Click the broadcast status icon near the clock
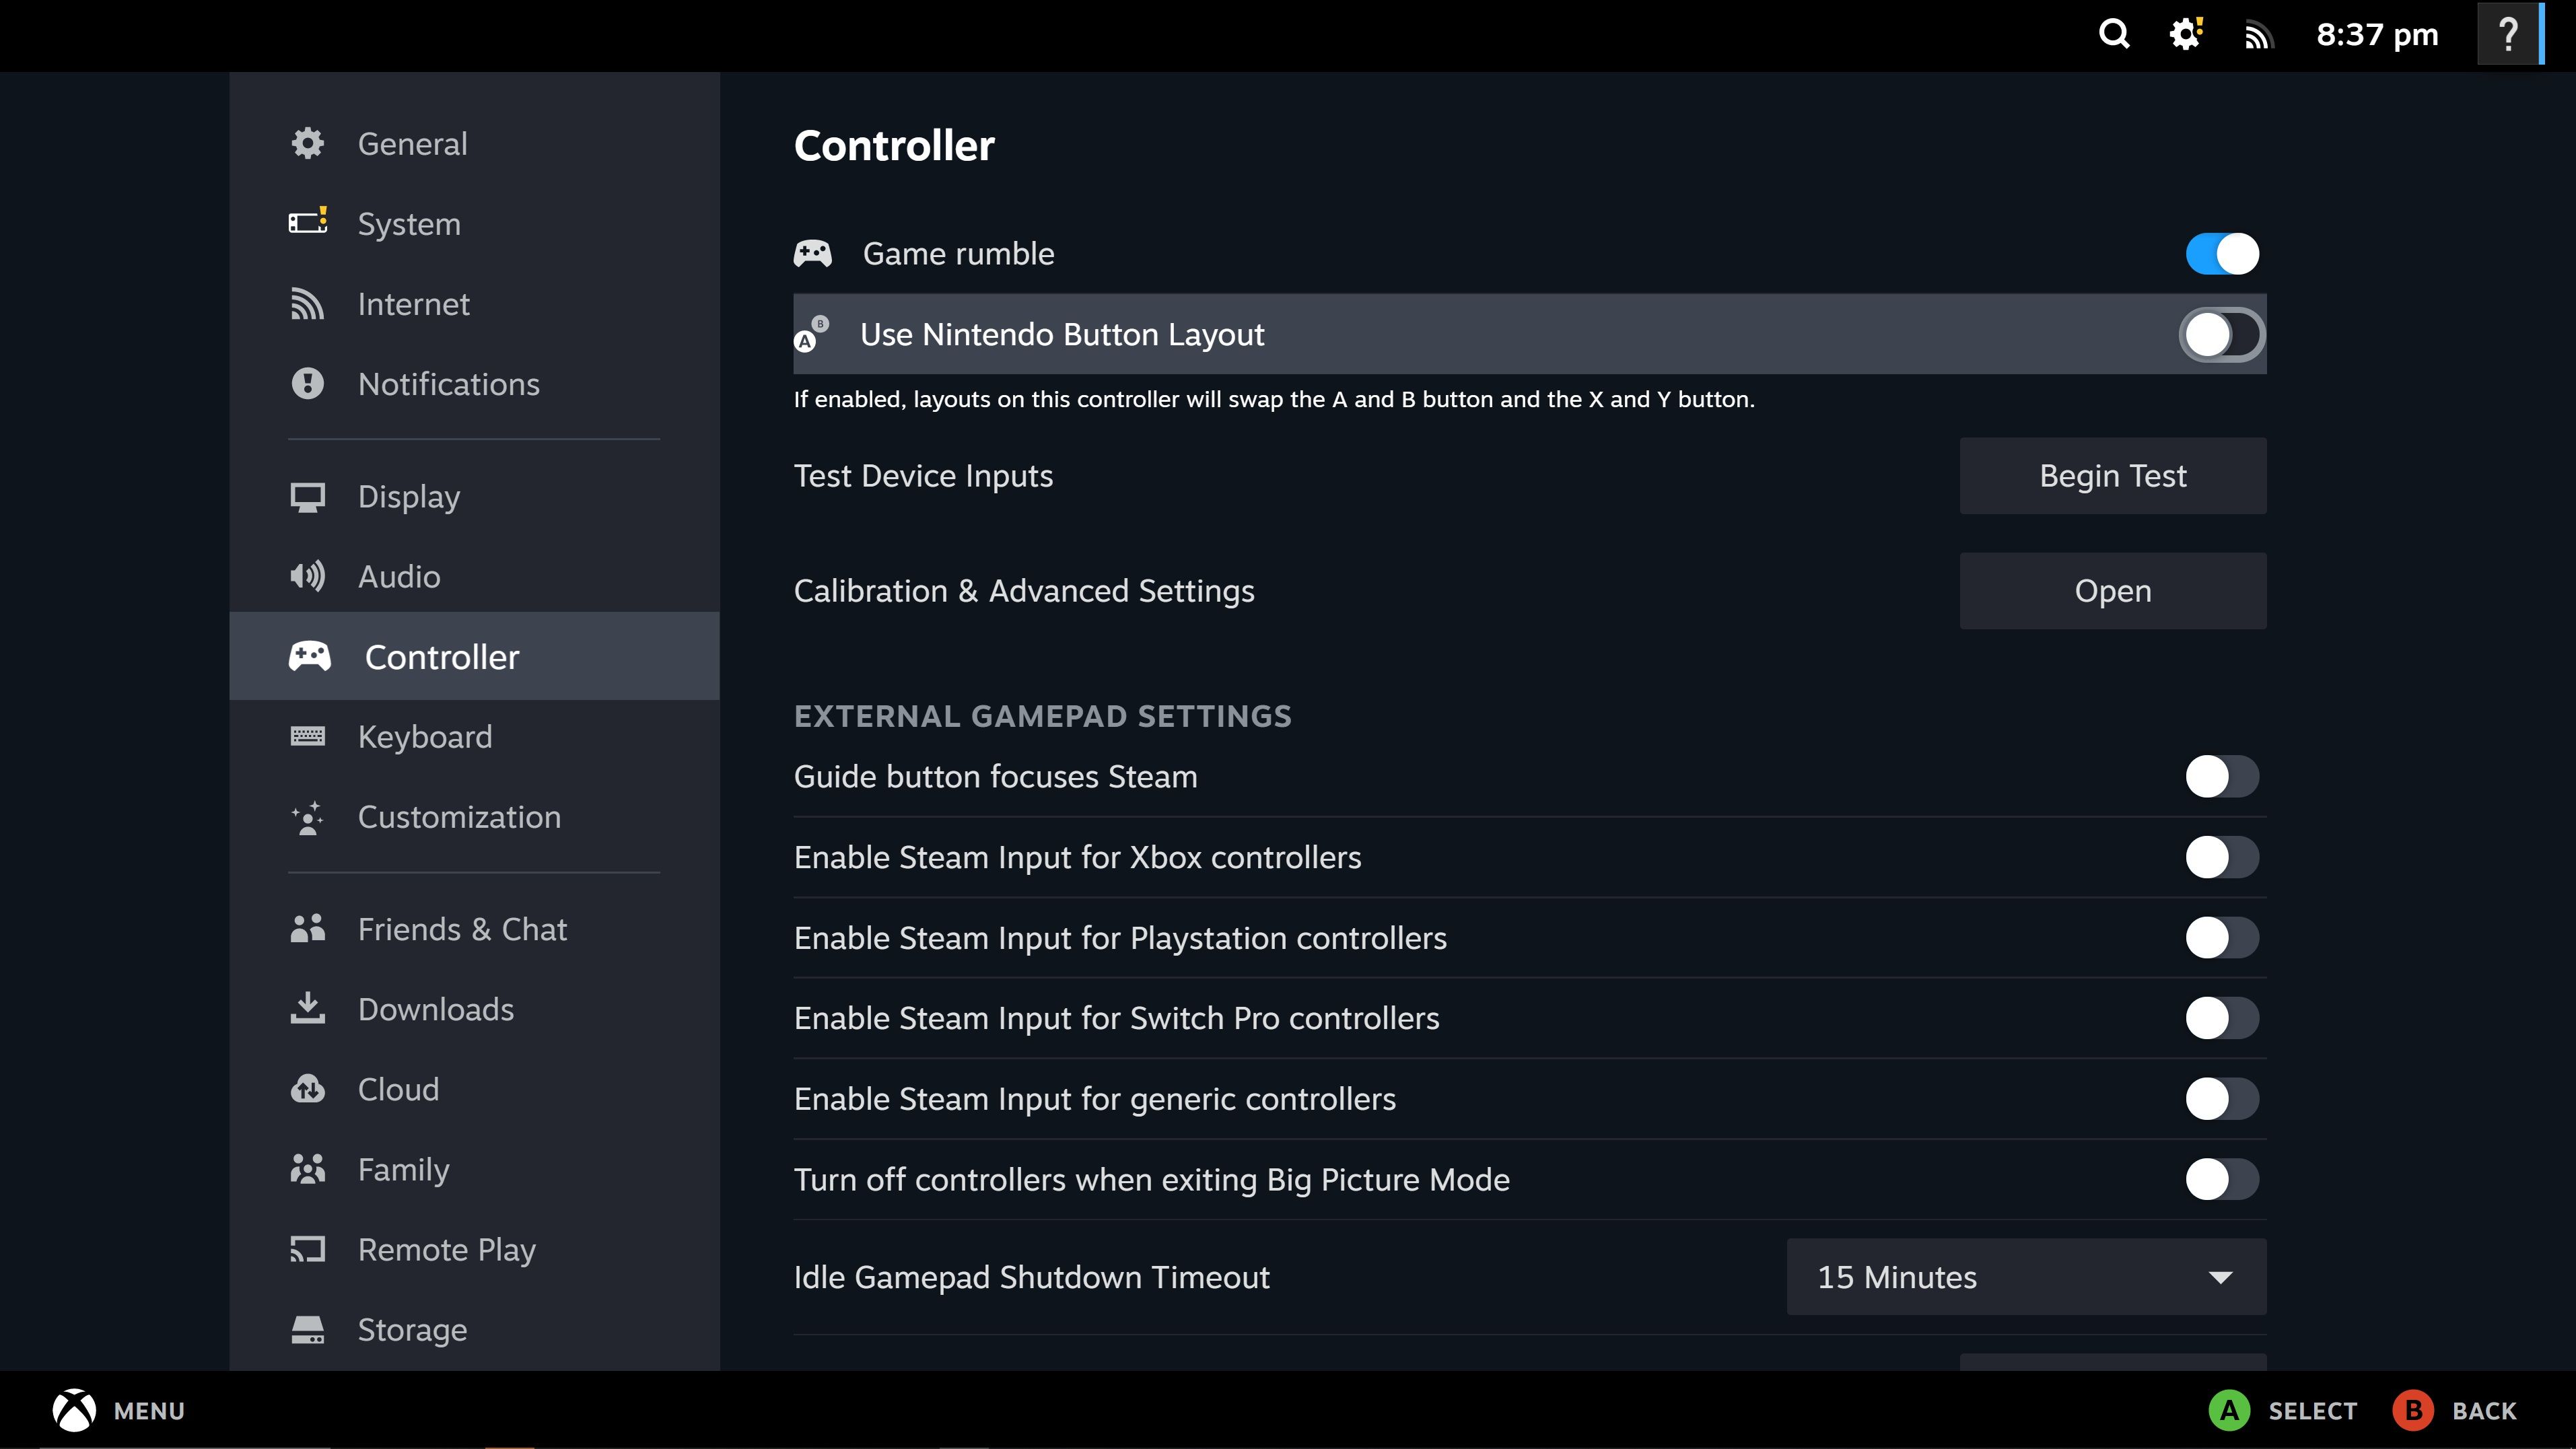This screenshot has height=1449, width=2576. 2258,35
